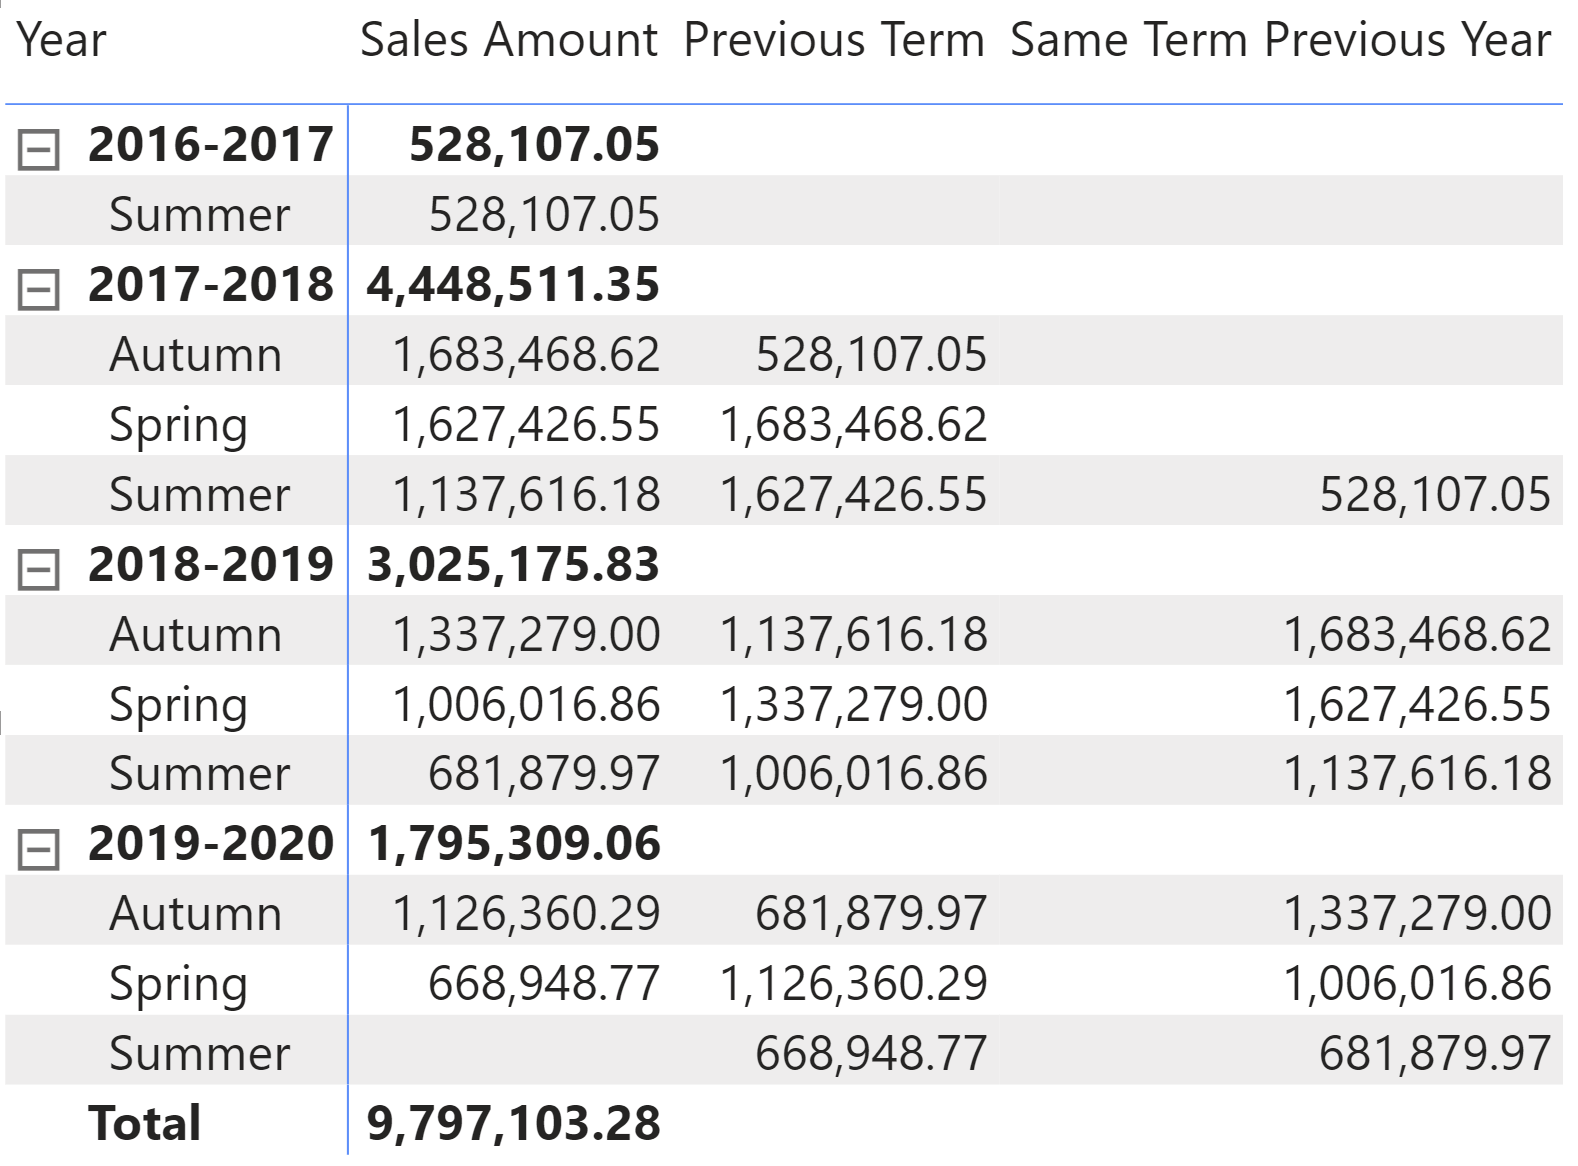Select the 2016-2017 Summer row label

[199, 215]
